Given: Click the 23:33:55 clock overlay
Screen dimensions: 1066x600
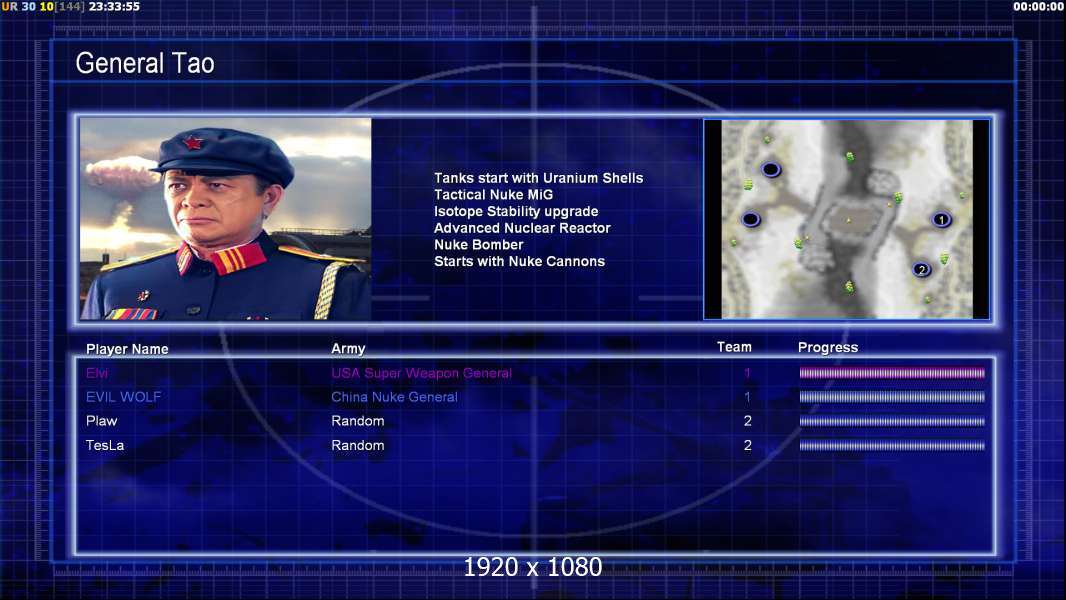Looking at the screenshot, I should coord(114,7).
